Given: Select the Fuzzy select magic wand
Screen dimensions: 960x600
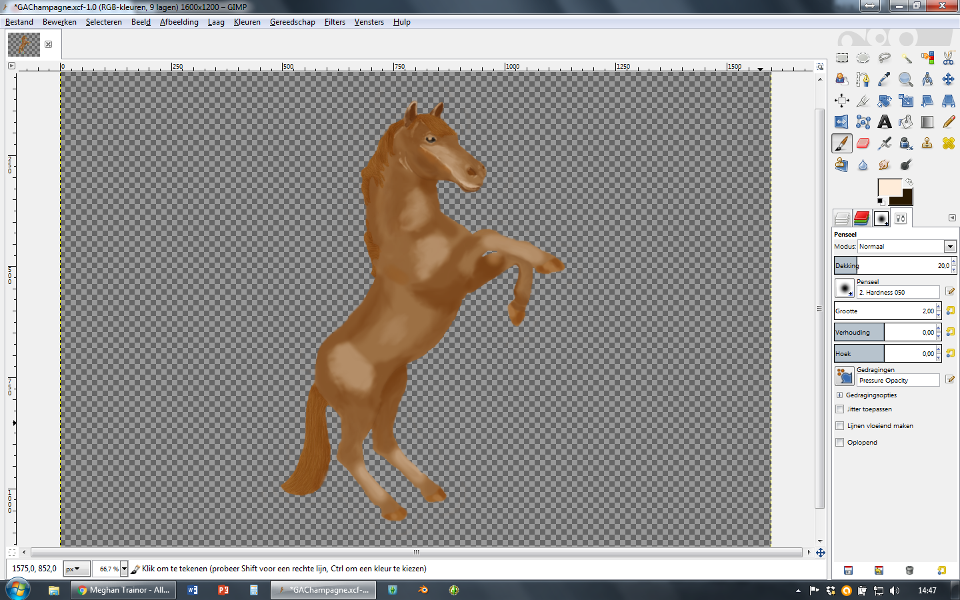Looking at the screenshot, I should (906, 58).
